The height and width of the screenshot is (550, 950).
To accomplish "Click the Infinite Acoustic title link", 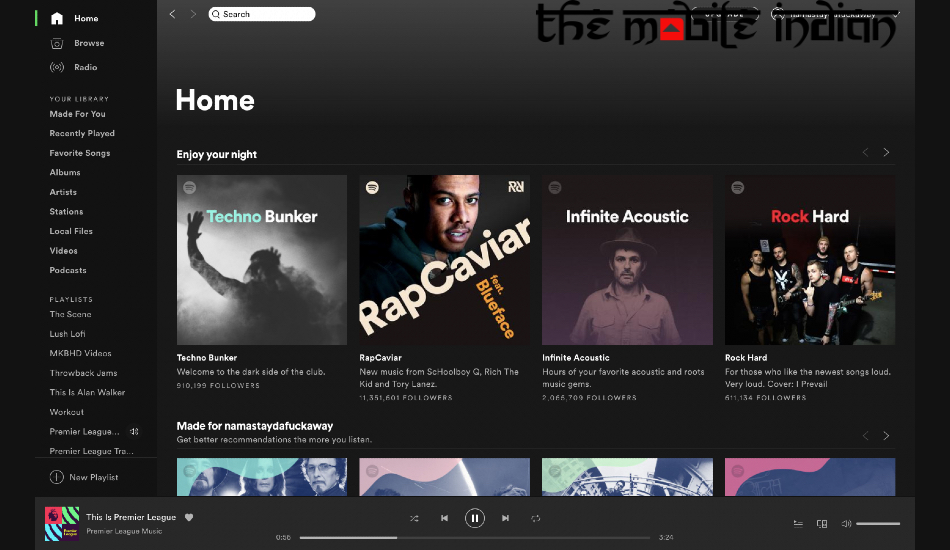I will point(576,358).
